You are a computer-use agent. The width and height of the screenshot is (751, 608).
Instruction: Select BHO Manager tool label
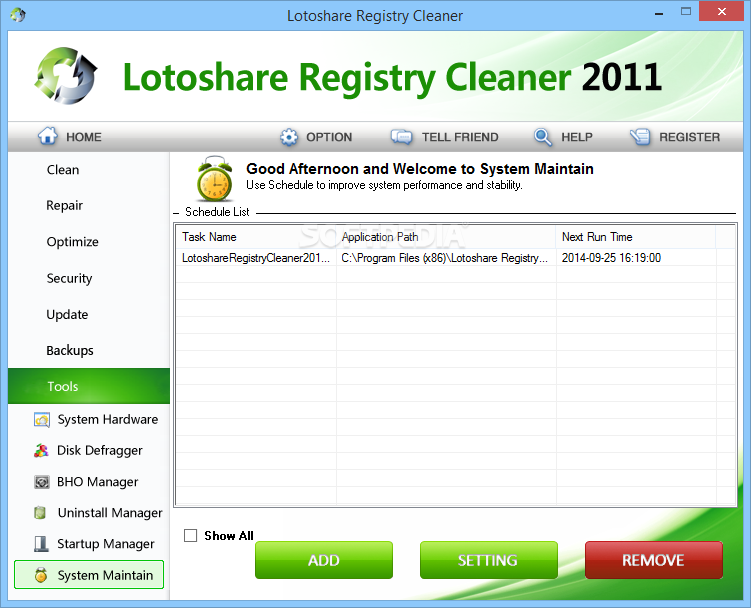[x=98, y=482]
